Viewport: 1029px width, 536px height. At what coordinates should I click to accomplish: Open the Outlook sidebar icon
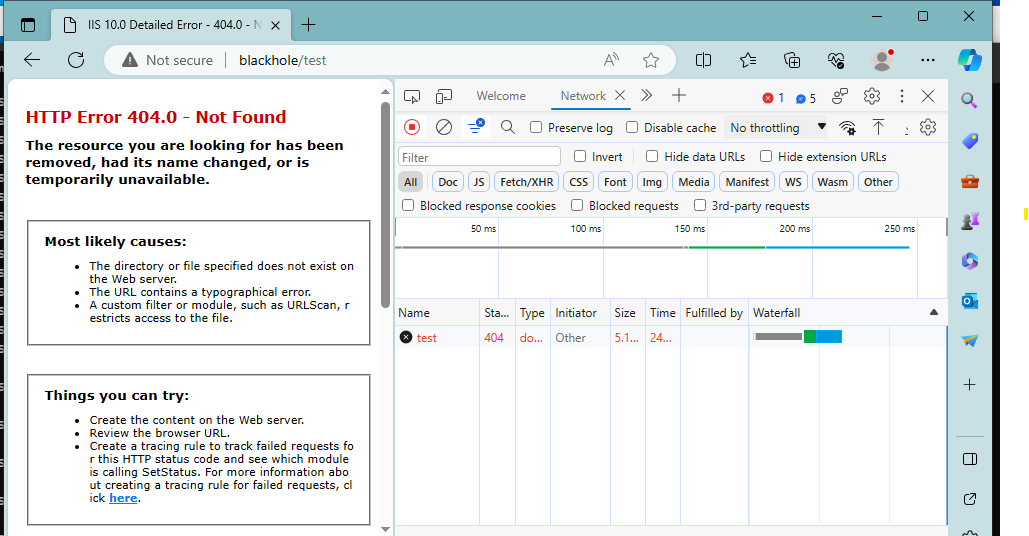coord(969,300)
